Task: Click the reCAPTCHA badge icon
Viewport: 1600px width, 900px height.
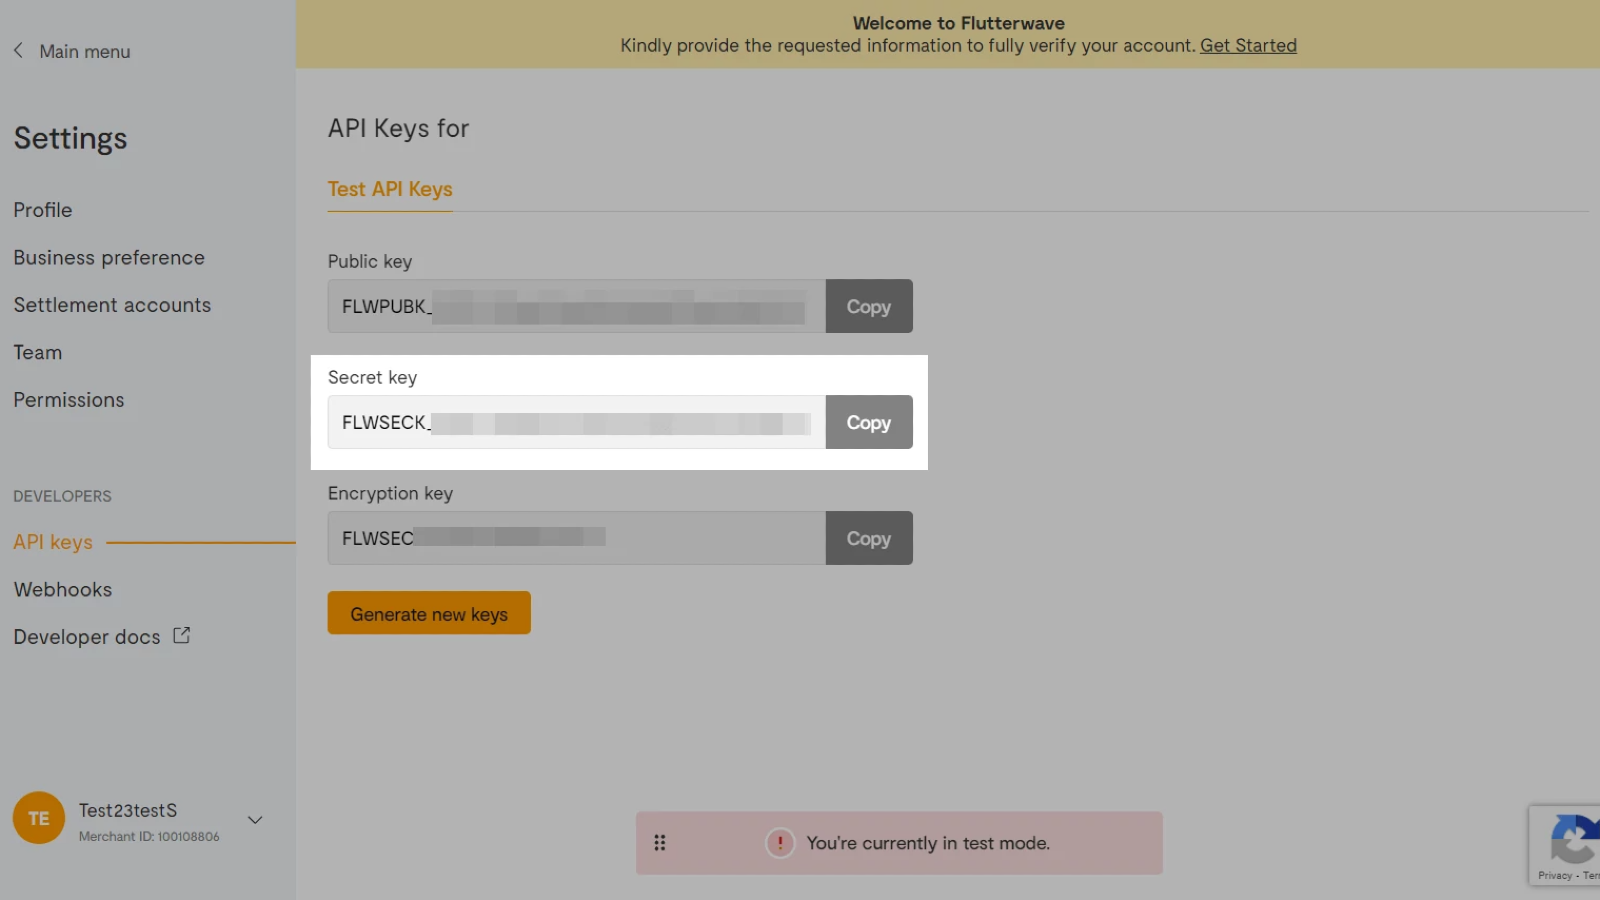Action: coord(1572,840)
